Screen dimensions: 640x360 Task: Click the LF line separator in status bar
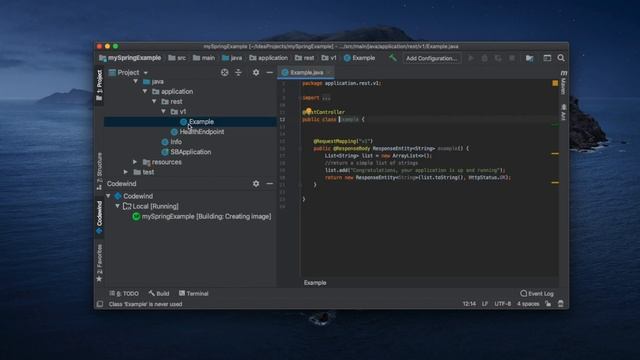(x=484, y=304)
